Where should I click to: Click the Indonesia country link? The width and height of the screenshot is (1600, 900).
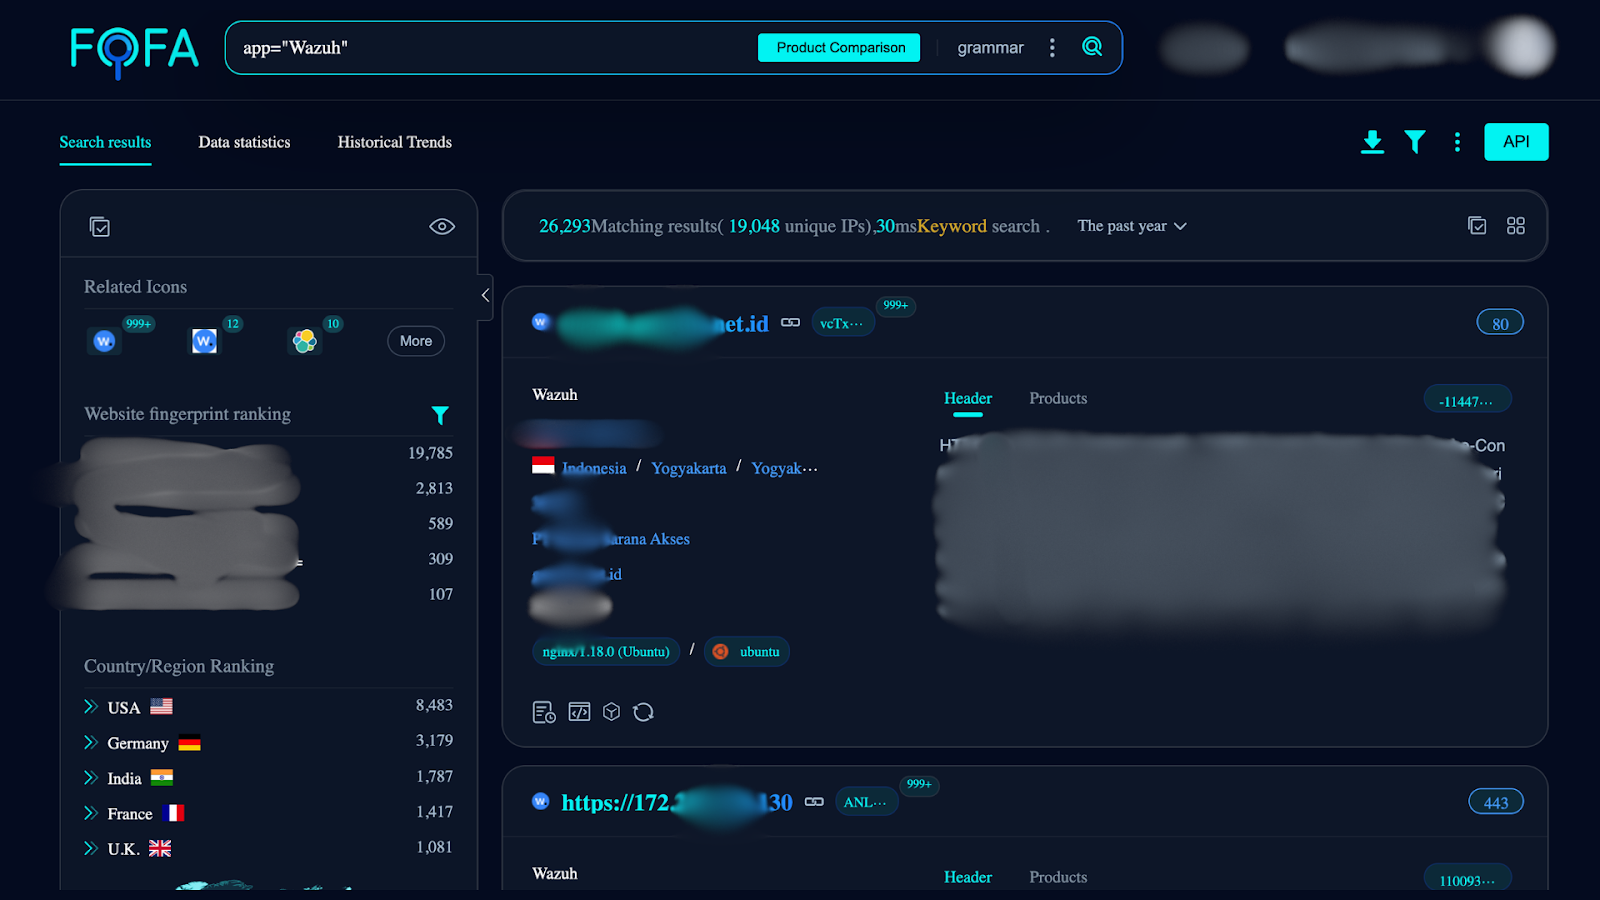(x=594, y=468)
